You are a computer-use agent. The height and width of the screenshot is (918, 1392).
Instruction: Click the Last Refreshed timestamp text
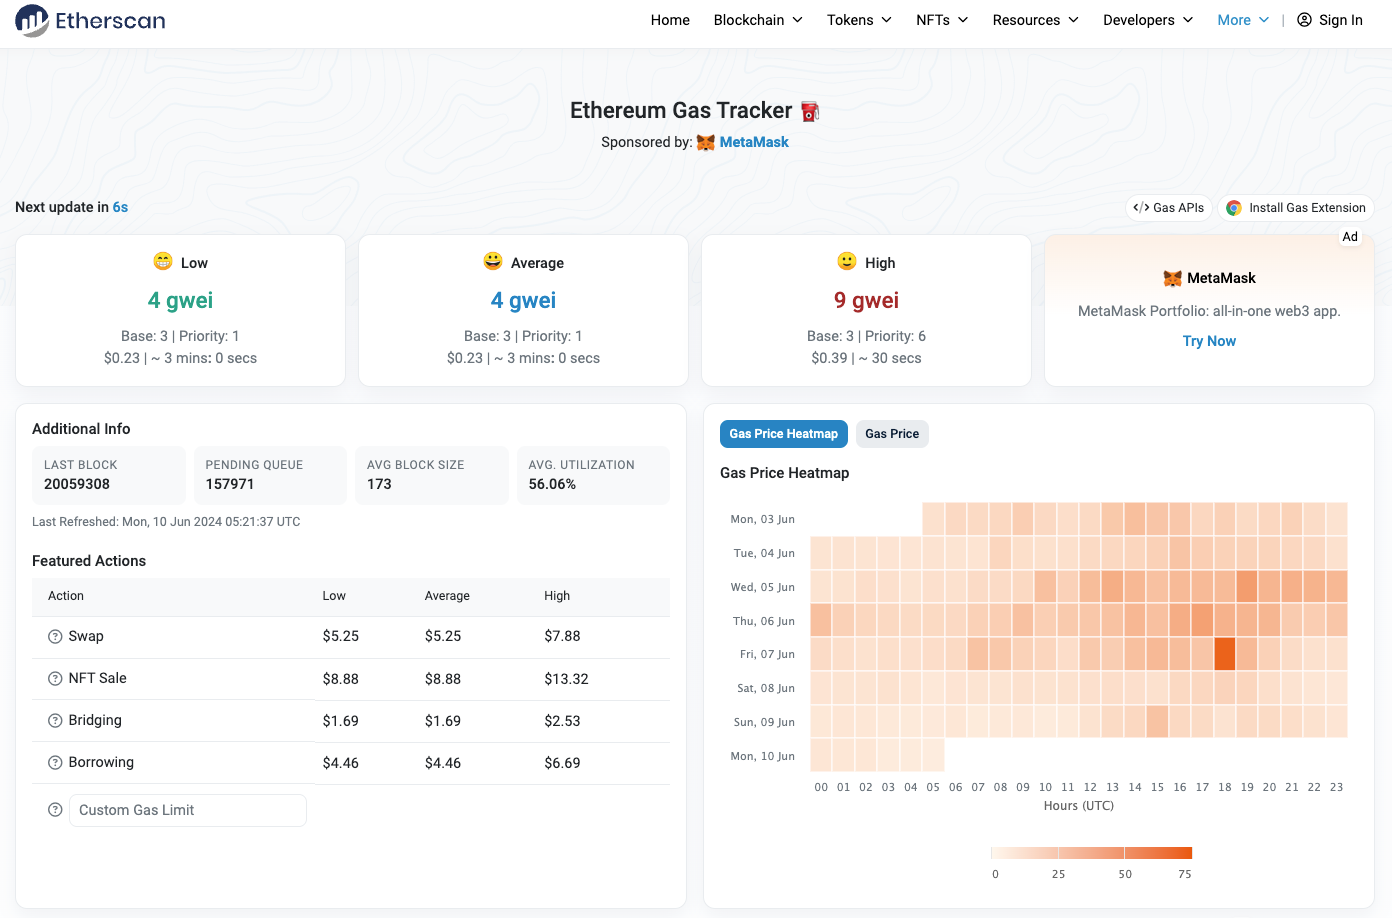166,522
